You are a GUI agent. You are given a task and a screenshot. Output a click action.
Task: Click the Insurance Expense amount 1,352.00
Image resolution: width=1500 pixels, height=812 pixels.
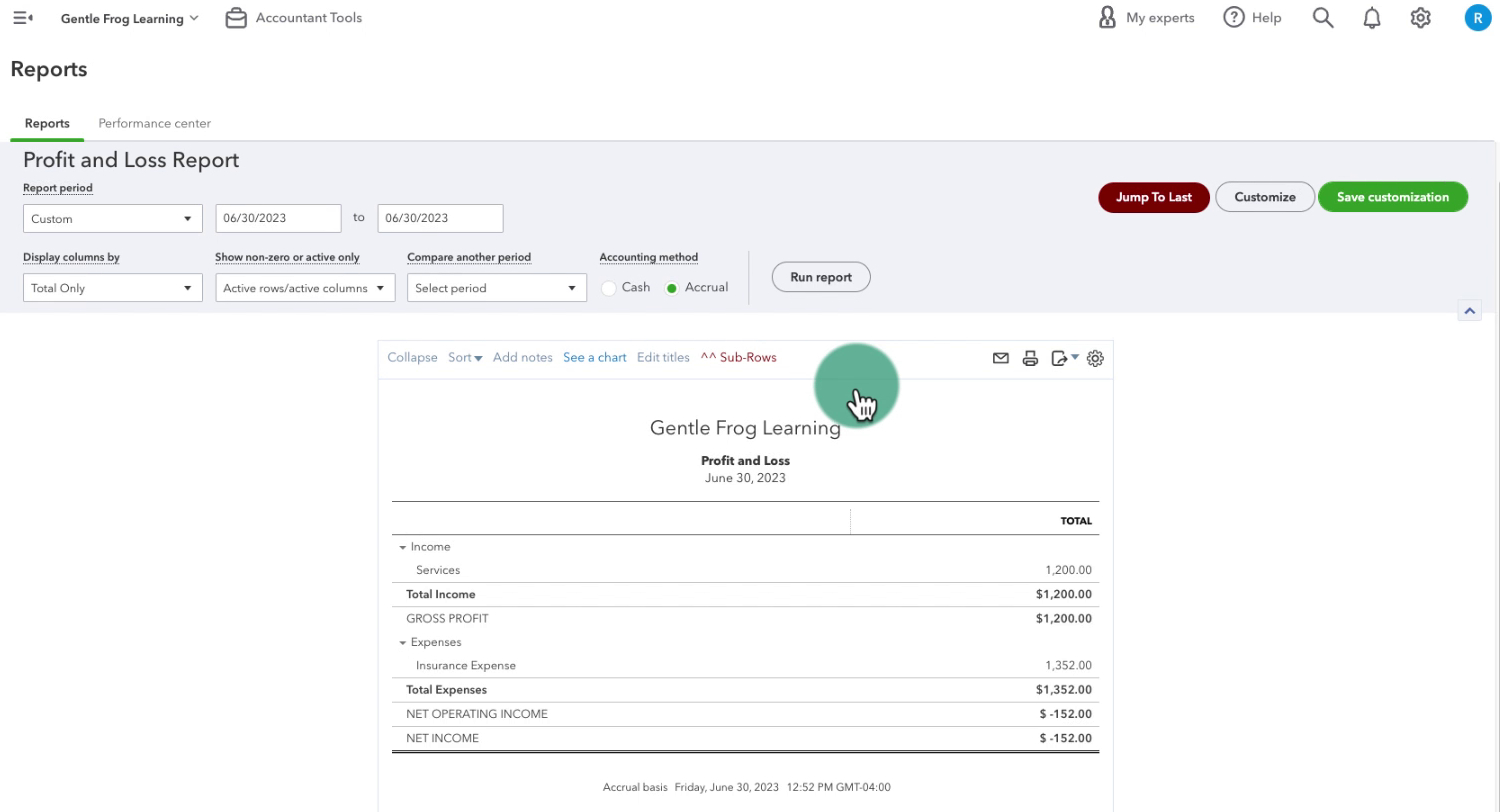pos(1068,665)
